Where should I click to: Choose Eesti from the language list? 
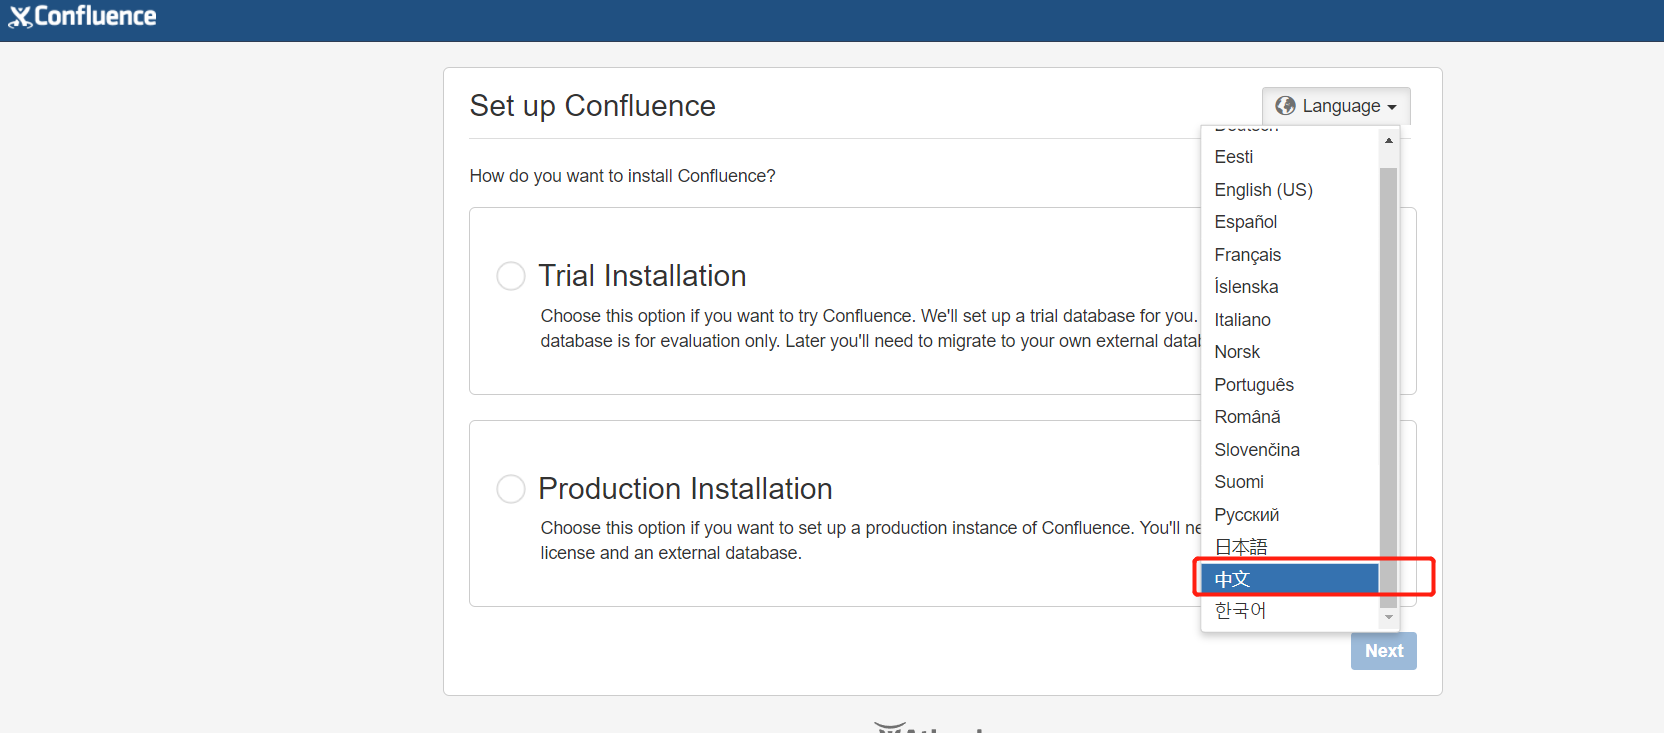[x=1290, y=157]
